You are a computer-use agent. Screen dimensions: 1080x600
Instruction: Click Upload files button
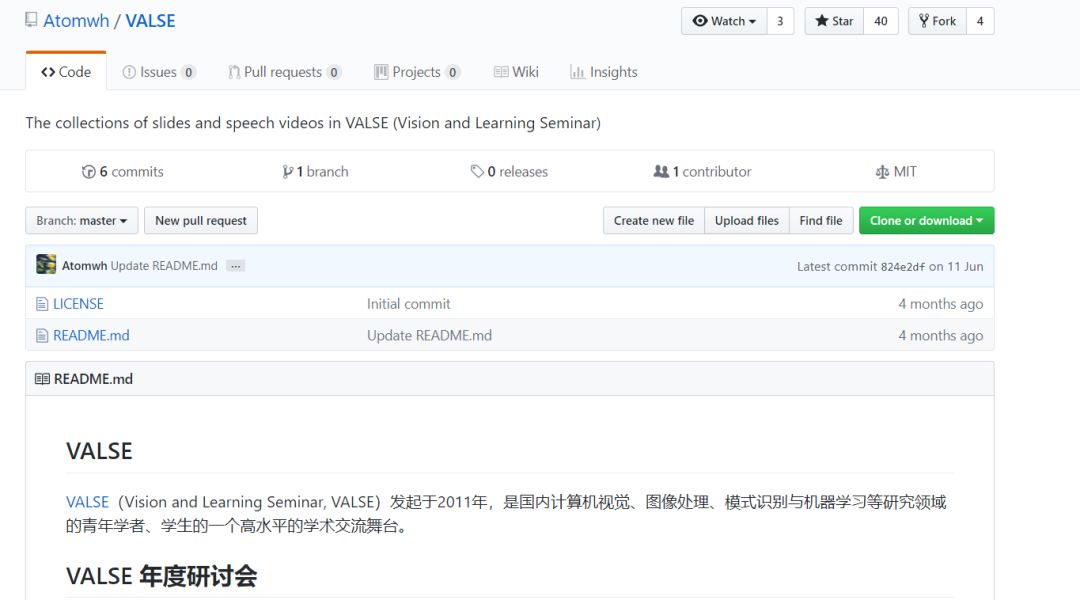tap(747, 220)
